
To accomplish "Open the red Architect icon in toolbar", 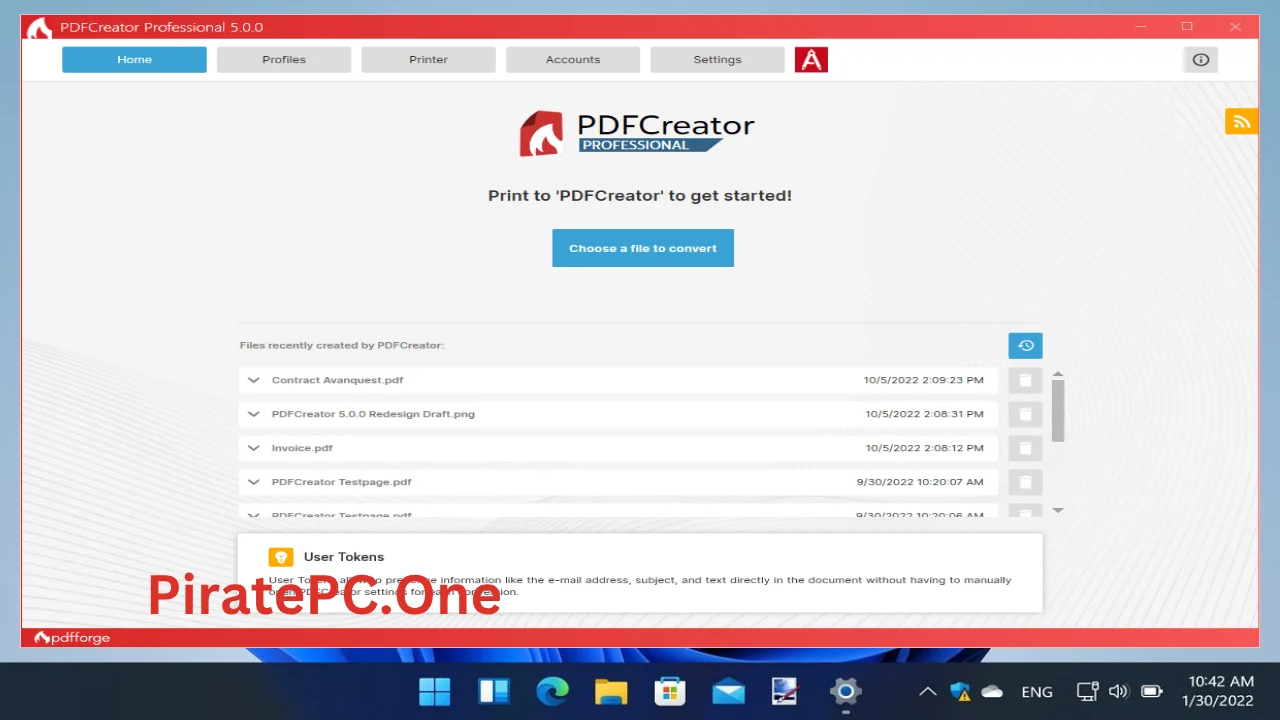I will 811,60.
